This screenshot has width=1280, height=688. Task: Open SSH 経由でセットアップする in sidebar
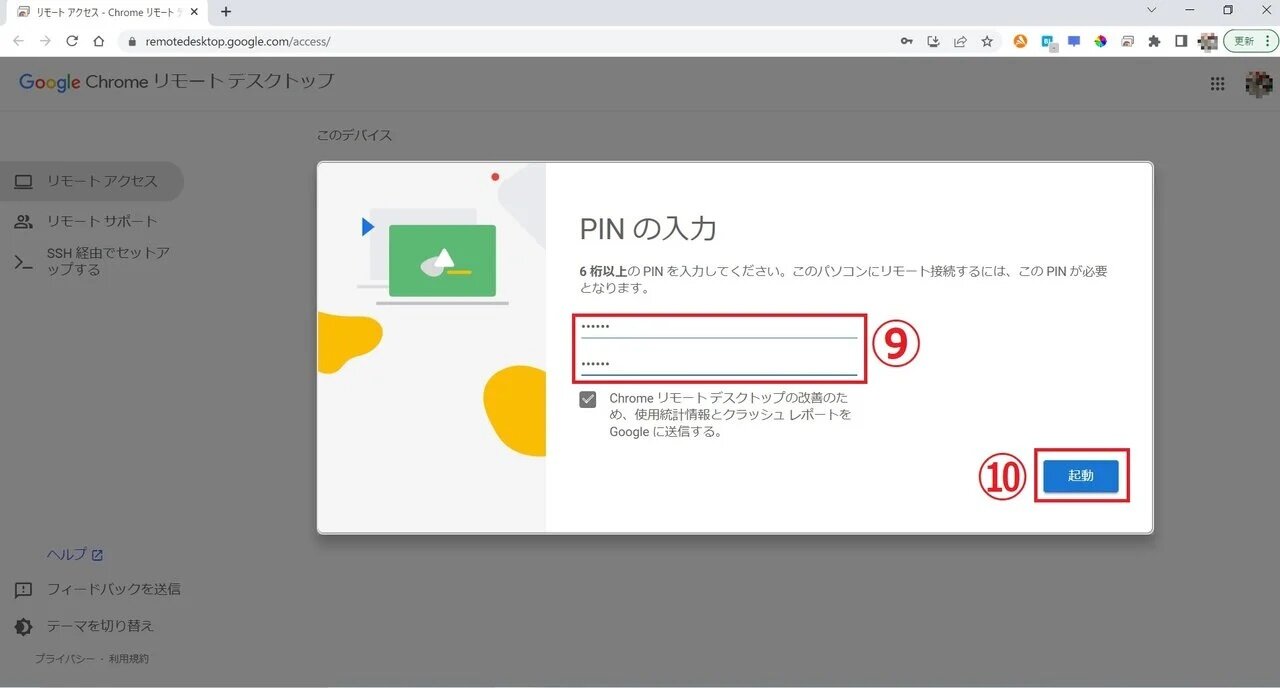(x=90, y=261)
